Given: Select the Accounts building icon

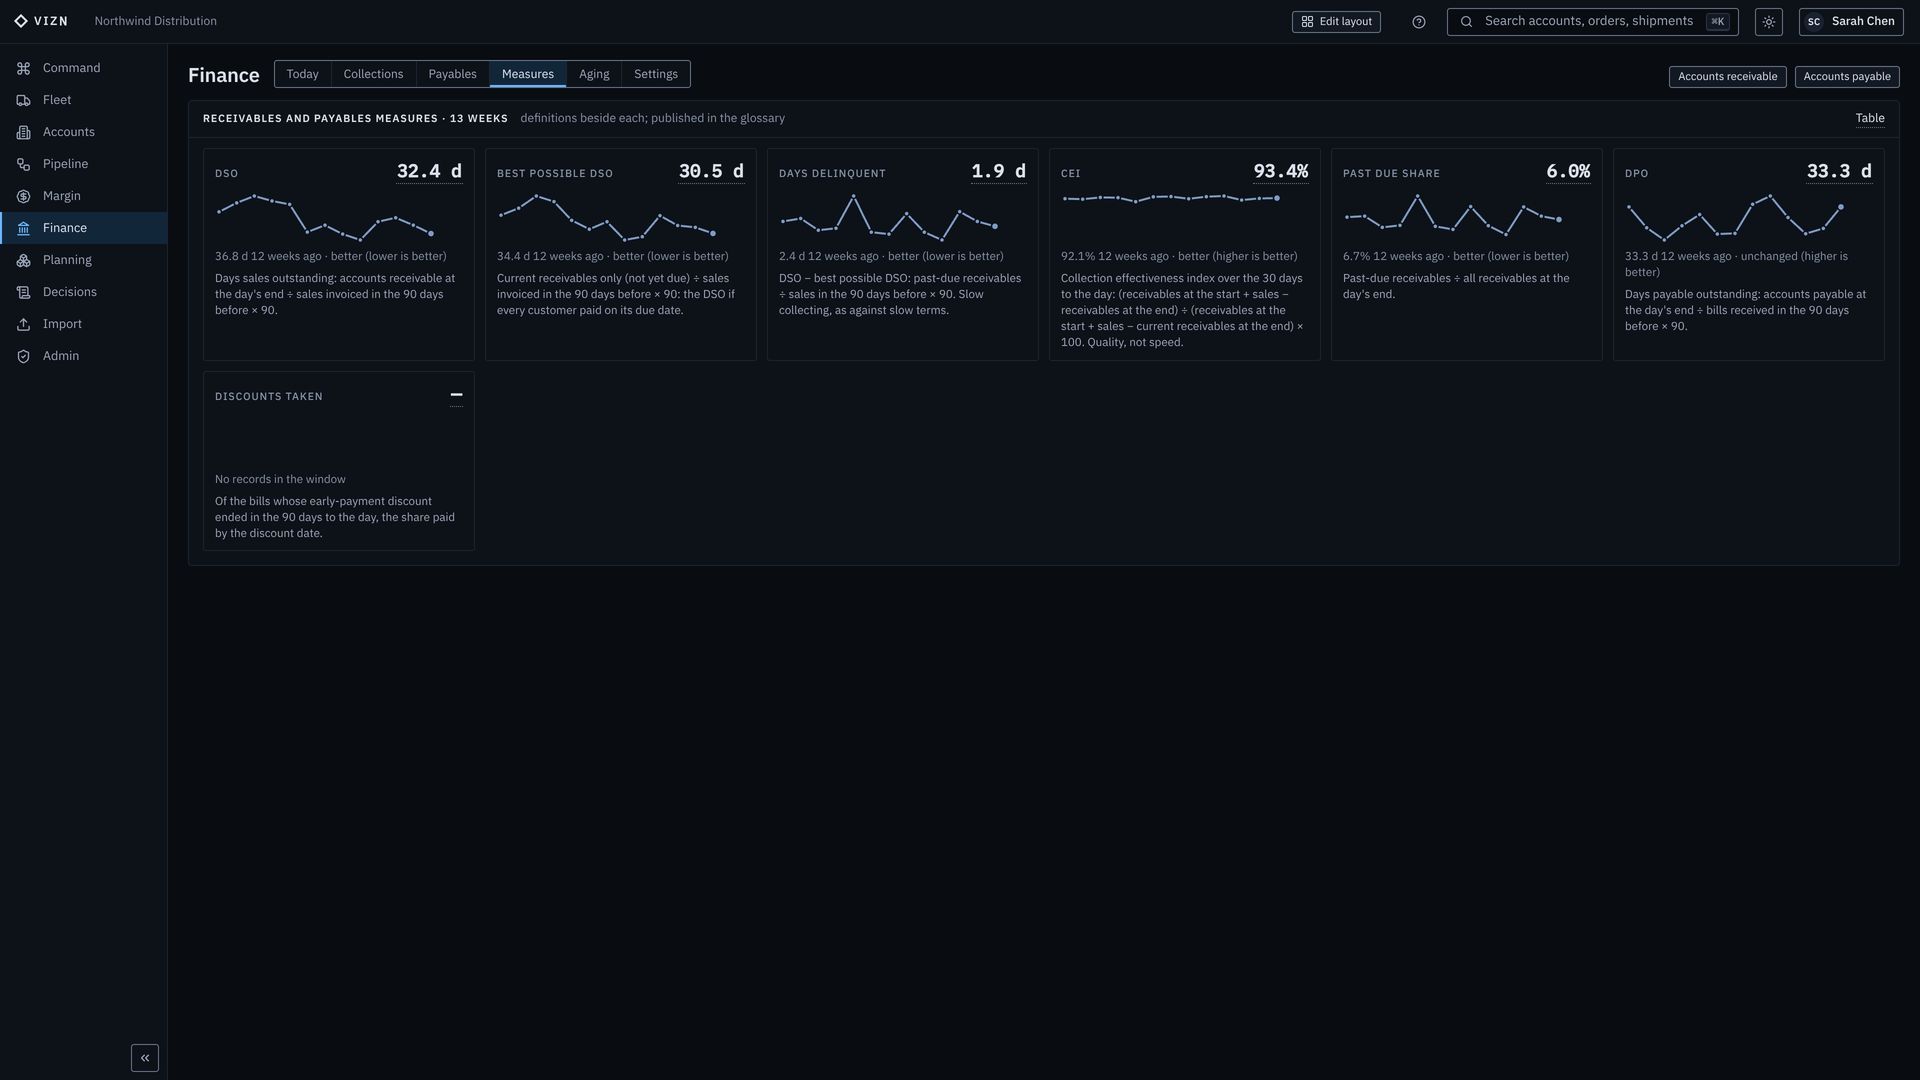Looking at the screenshot, I should click(23, 132).
